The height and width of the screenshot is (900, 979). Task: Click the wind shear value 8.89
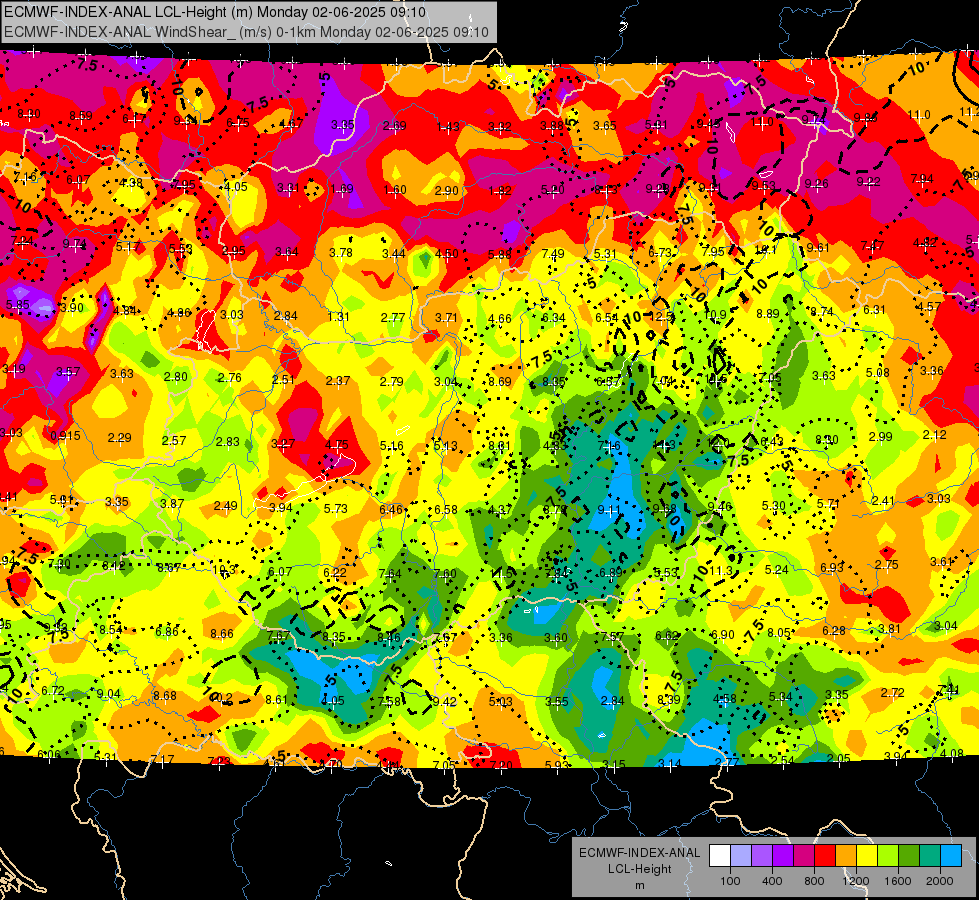point(768,314)
